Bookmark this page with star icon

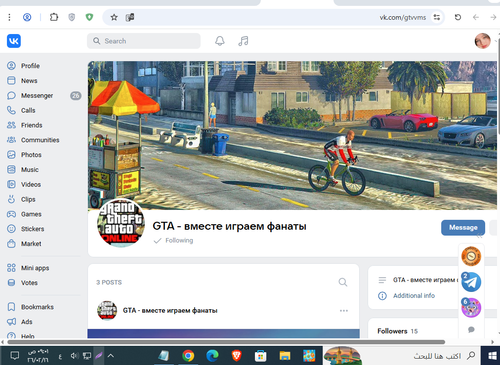pos(114,17)
